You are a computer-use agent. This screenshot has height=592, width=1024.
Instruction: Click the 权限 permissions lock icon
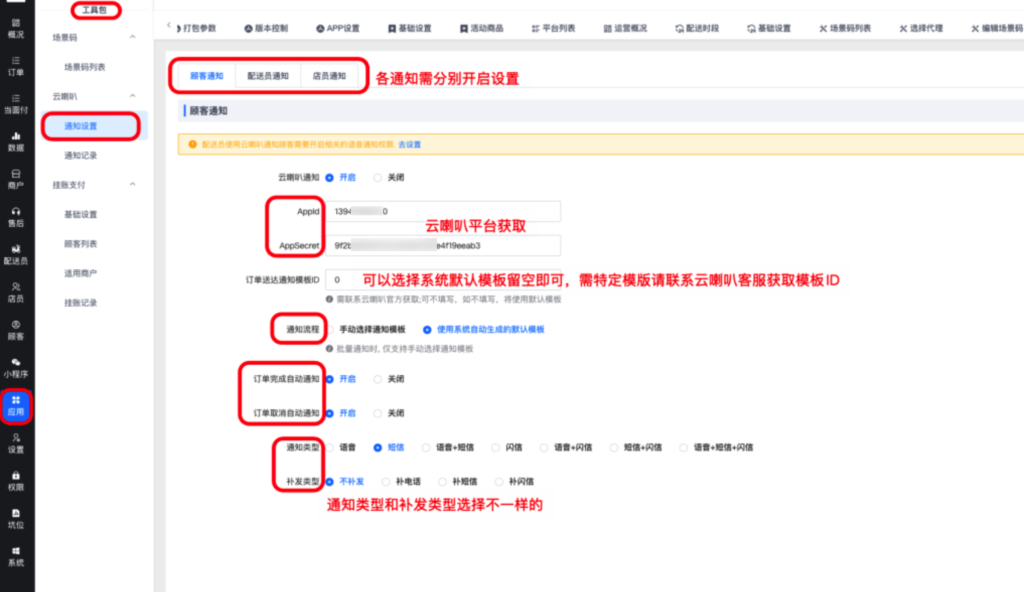tap(16, 480)
